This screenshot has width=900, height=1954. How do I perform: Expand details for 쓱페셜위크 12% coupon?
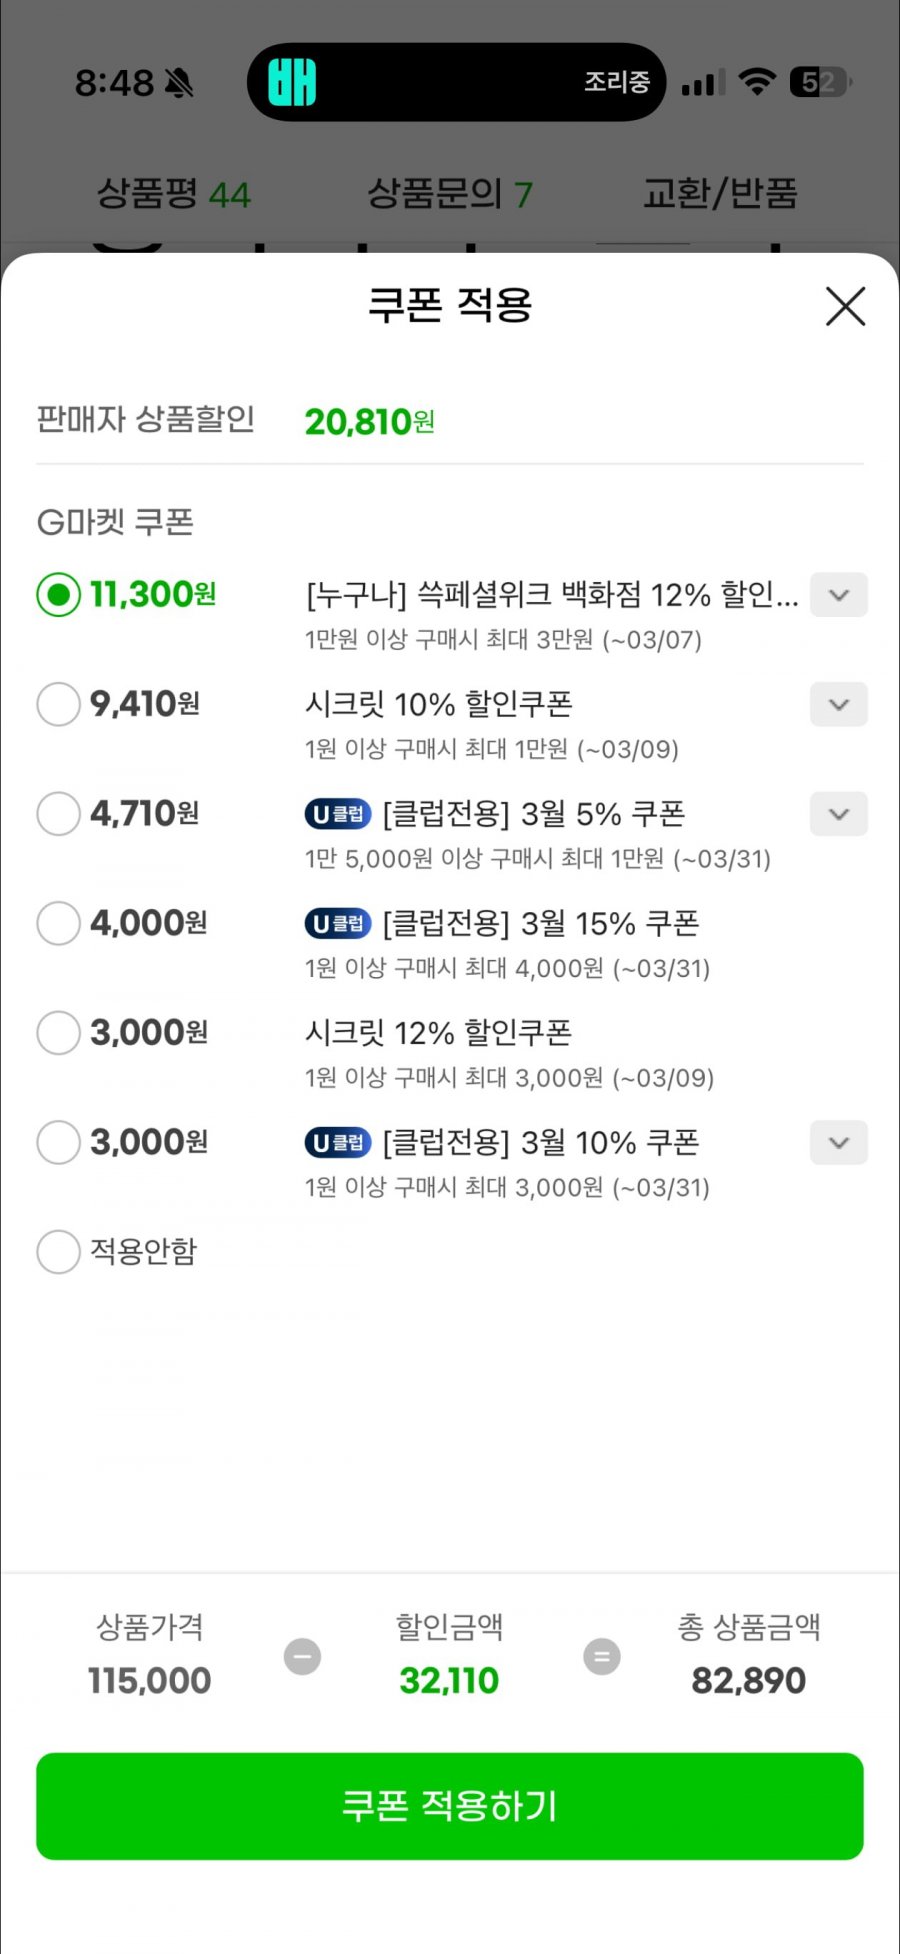tap(838, 595)
